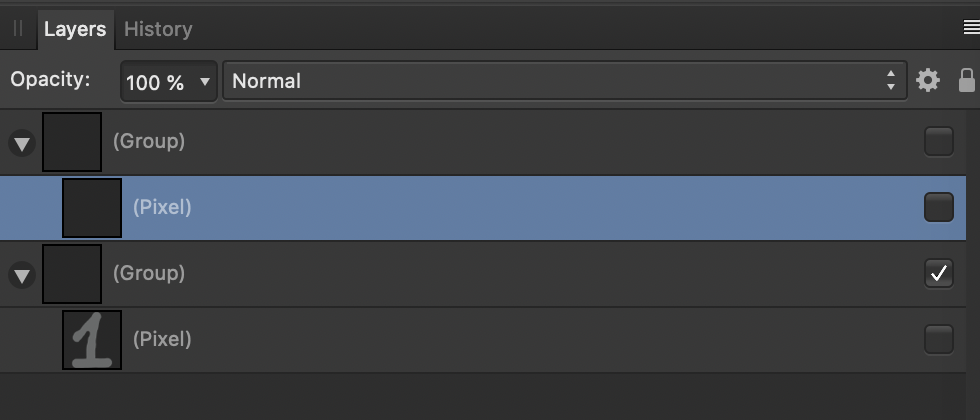The width and height of the screenshot is (980, 420).
Task: Collapse the first Group layer triangle
Action: 22,144
